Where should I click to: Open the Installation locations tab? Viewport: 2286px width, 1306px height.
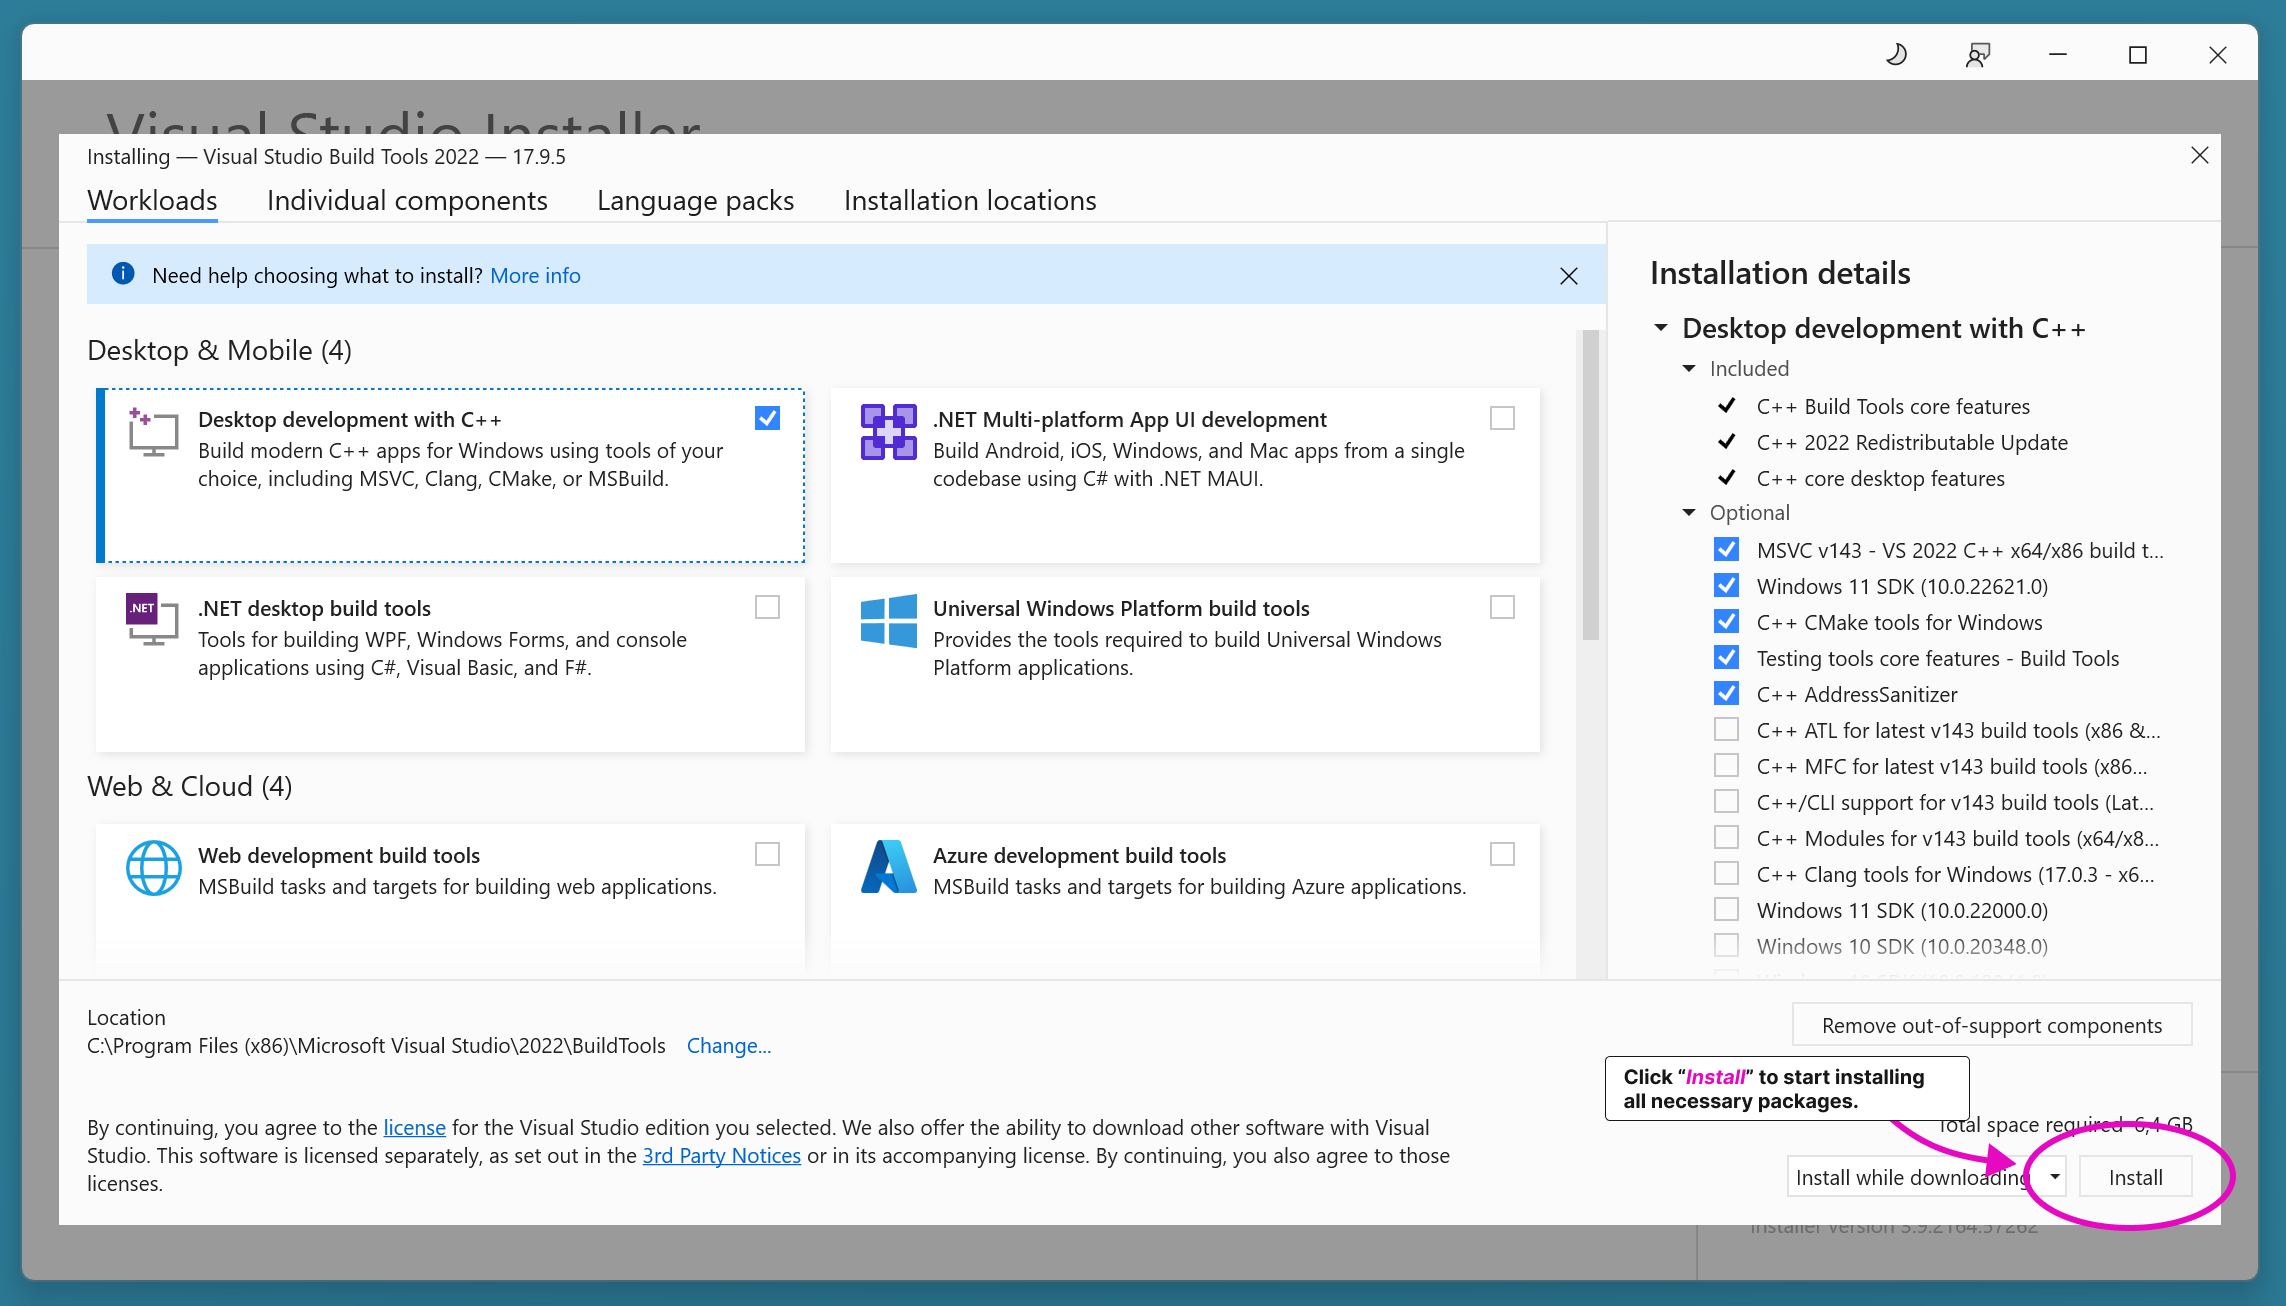coord(969,201)
